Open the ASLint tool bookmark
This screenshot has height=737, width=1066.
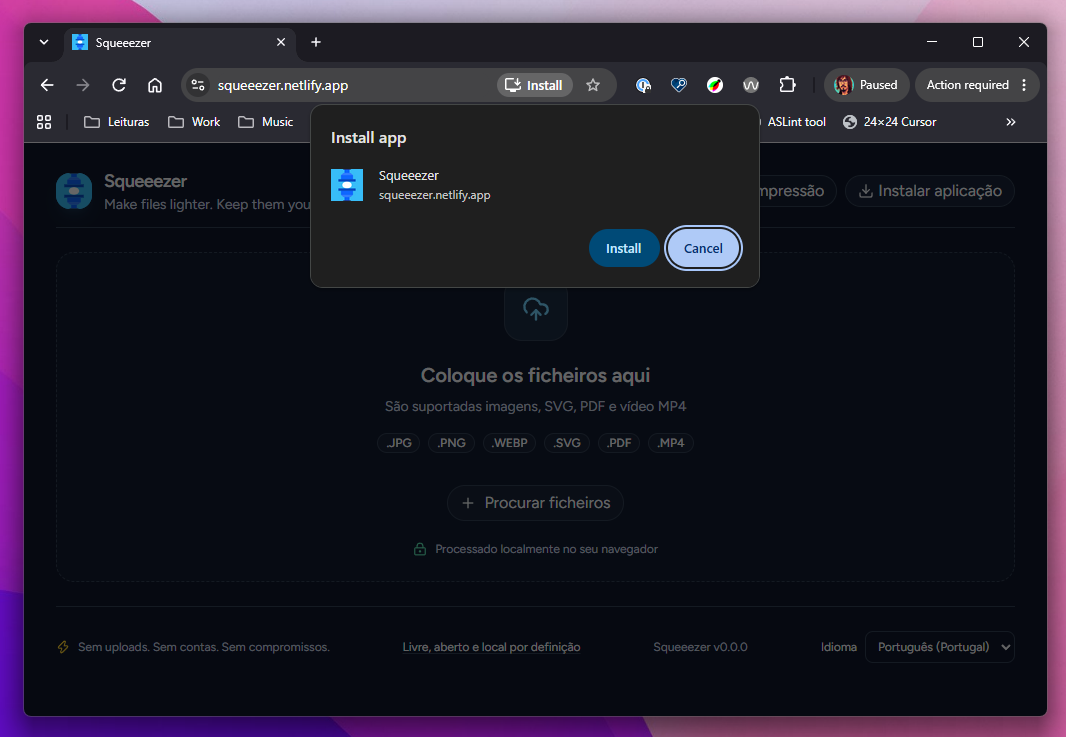tap(795, 122)
